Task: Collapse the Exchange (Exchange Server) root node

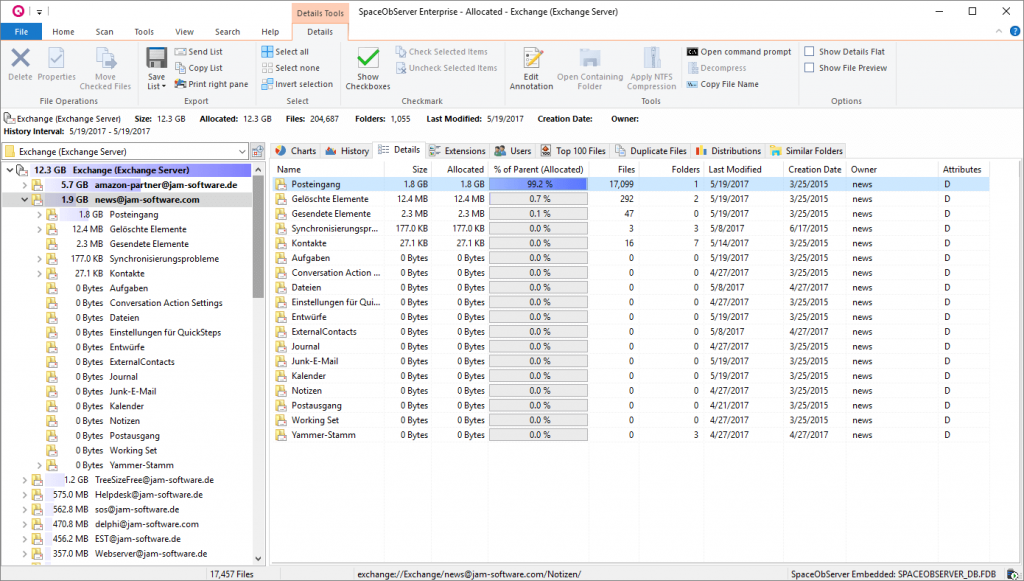Action: pyautogui.click(x=10, y=170)
